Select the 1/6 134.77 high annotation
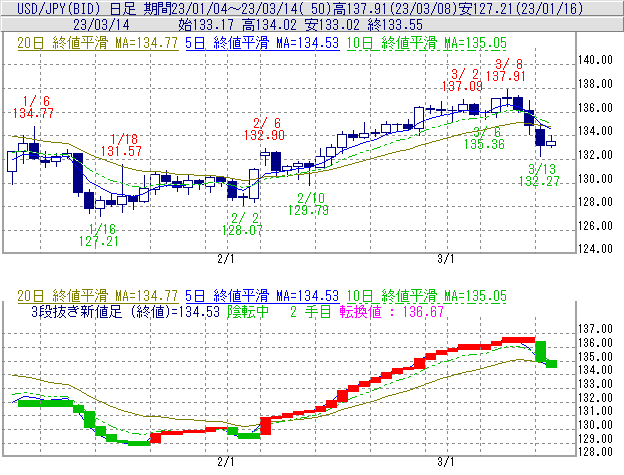The width and height of the screenshot is (624, 475). tap(33, 107)
